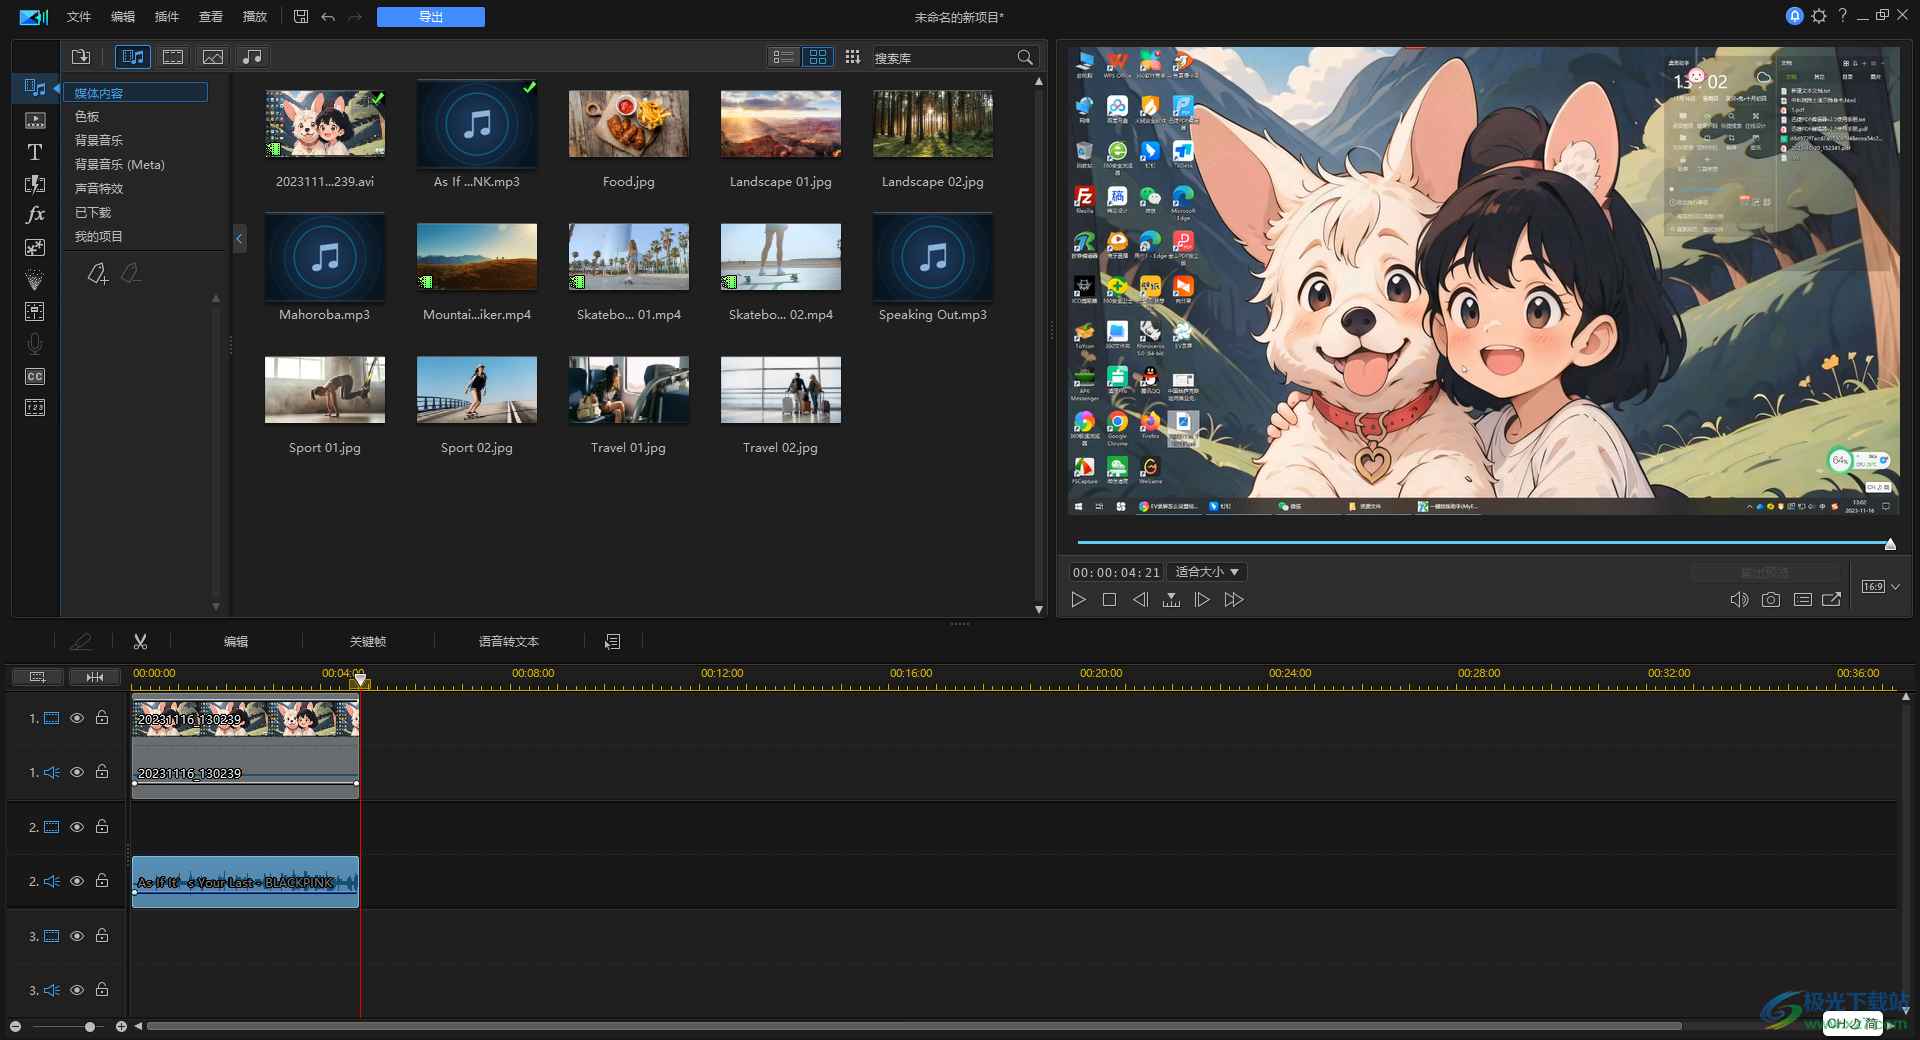Toggle visibility of video track 3
Image resolution: width=1920 pixels, height=1040 pixels.
click(x=77, y=936)
